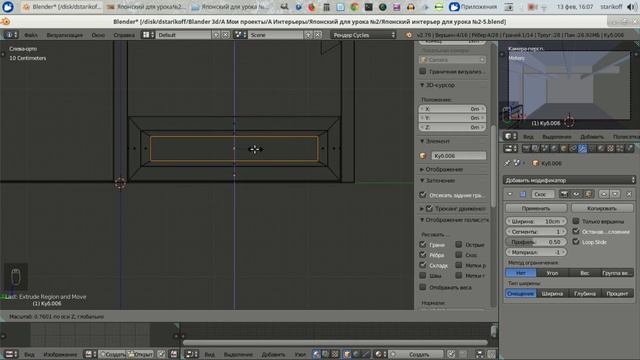Add a new scene with plus button
Viewport: 640px width, 360px height.
(x=309, y=35)
